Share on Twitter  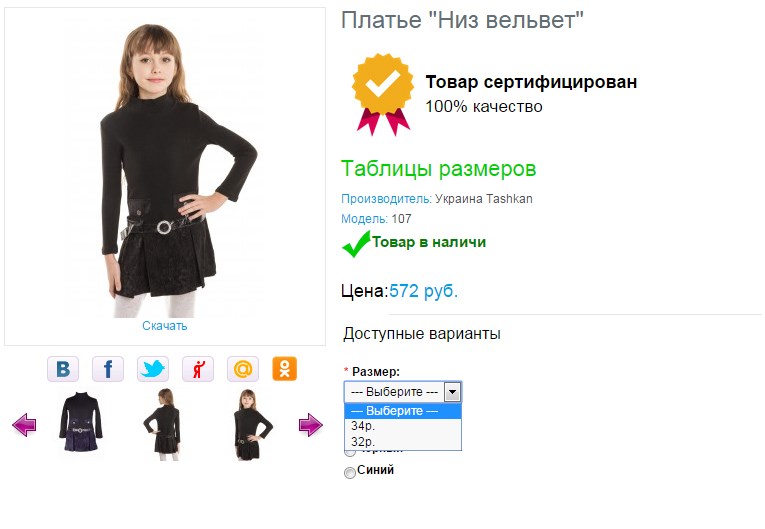coord(153,369)
